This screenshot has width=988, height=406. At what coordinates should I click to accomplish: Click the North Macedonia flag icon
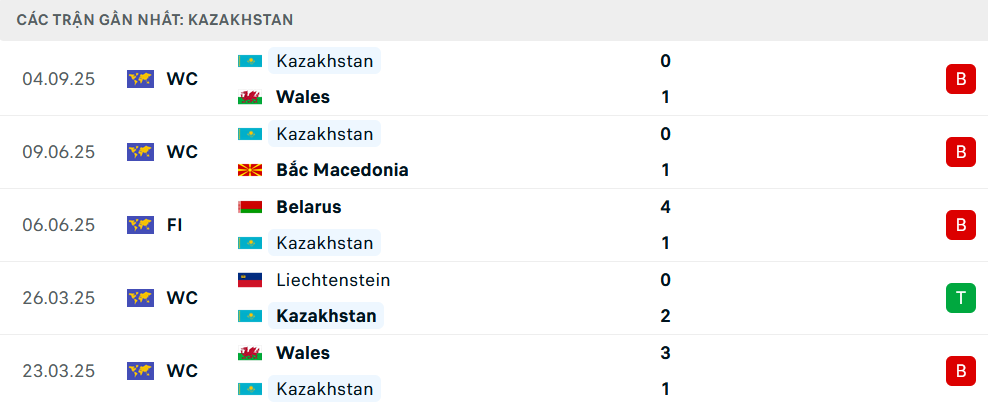click(x=249, y=170)
